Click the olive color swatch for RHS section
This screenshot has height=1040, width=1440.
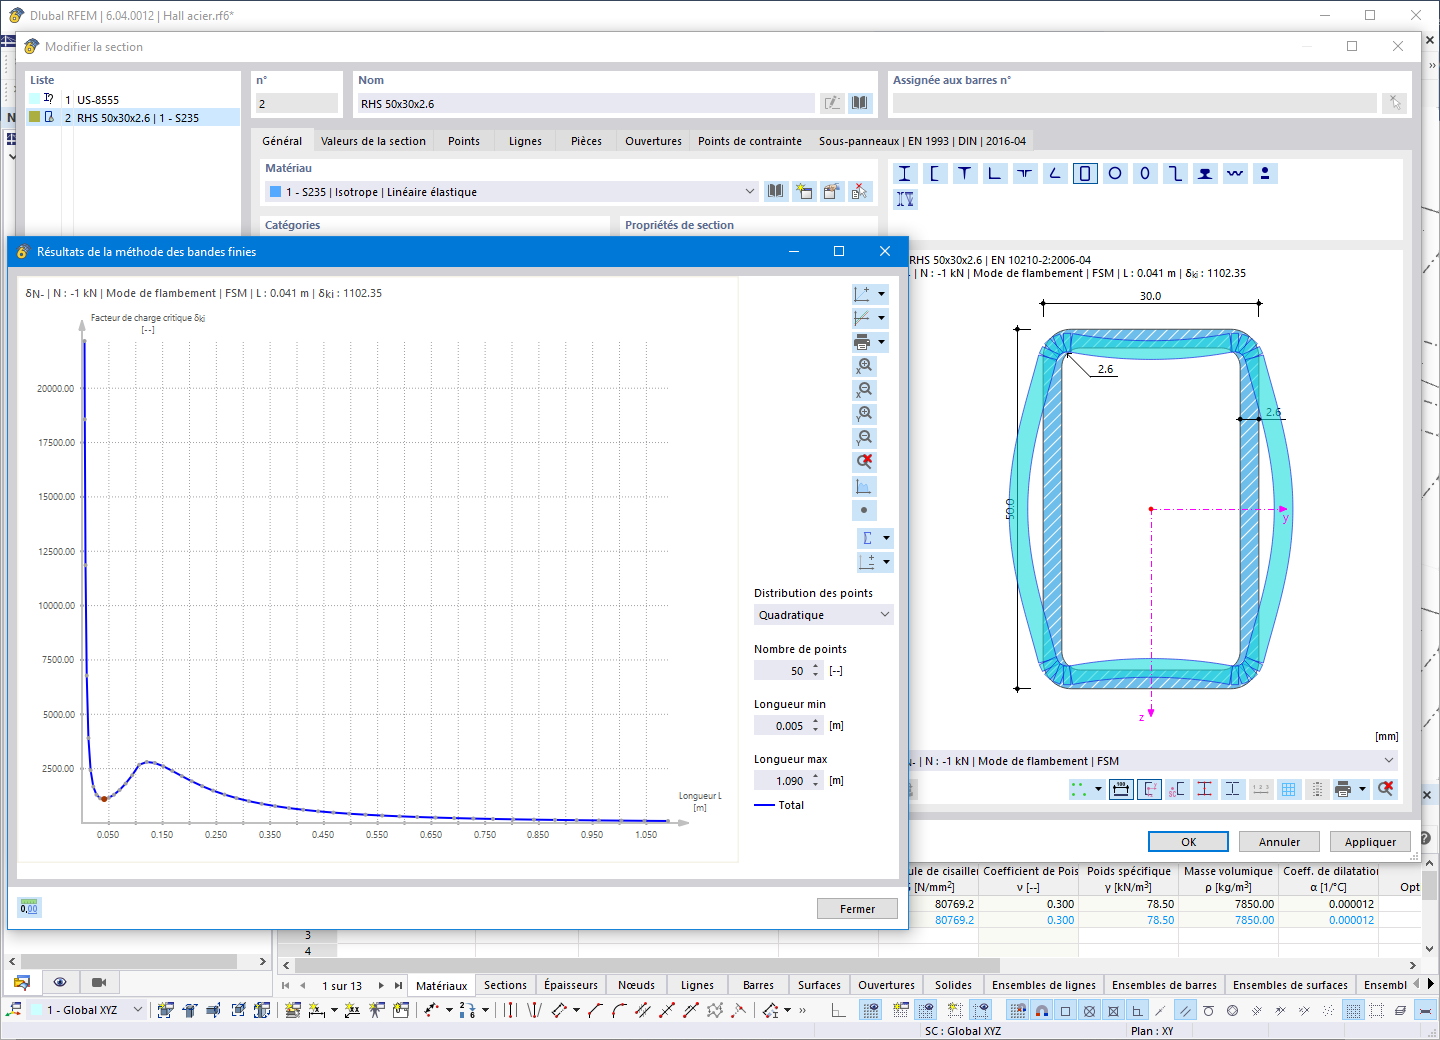35,118
